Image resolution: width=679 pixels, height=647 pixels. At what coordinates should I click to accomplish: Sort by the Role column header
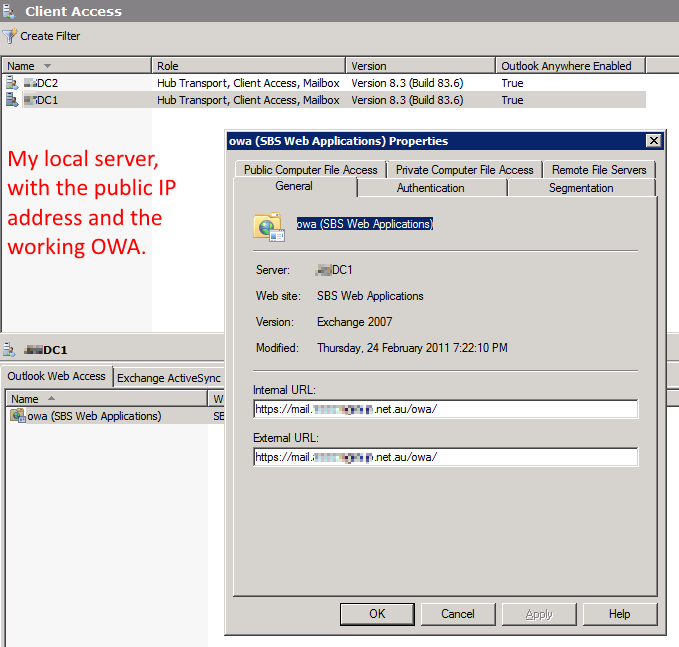click(x=249, y=66)
